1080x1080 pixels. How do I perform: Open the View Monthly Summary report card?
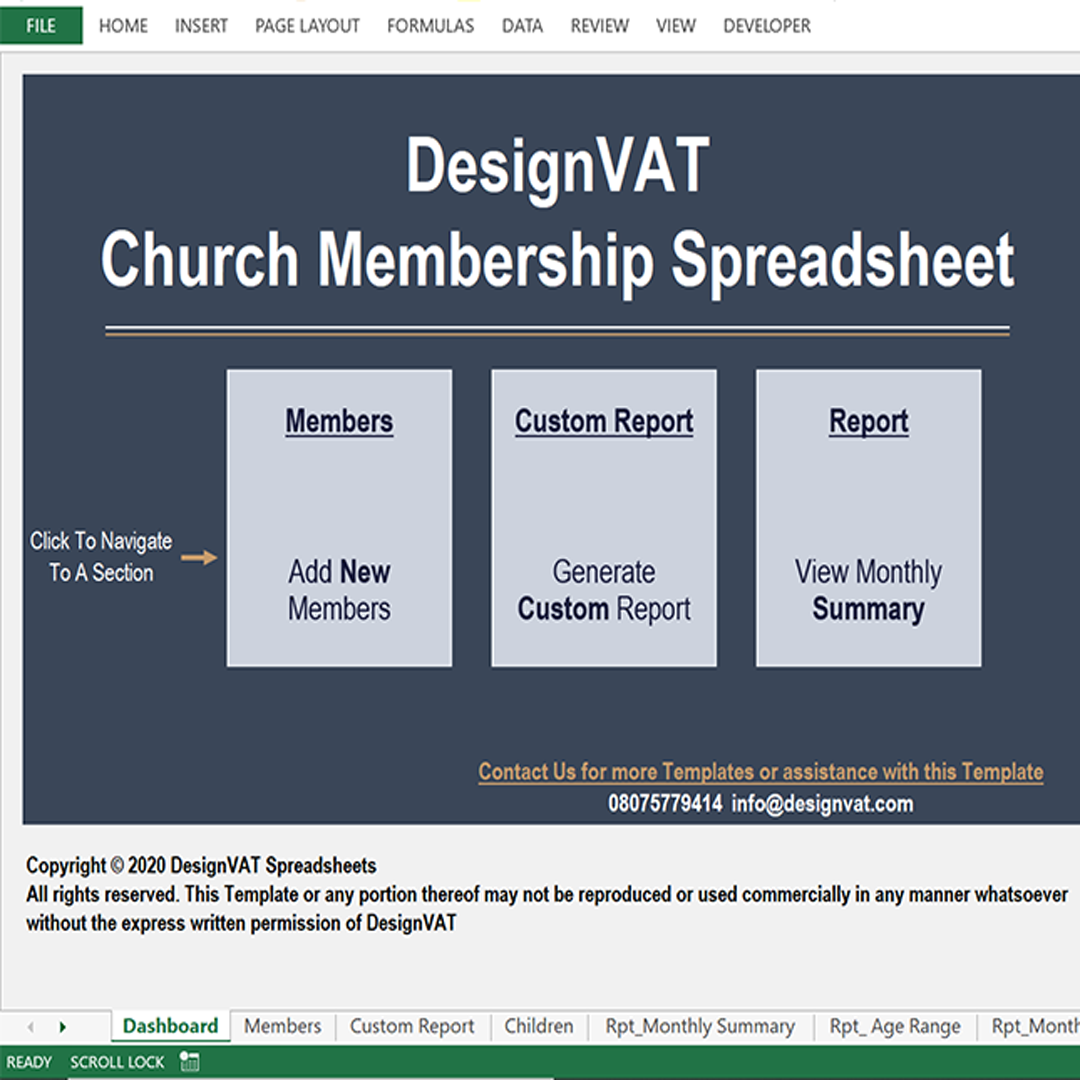pos(868,518)
